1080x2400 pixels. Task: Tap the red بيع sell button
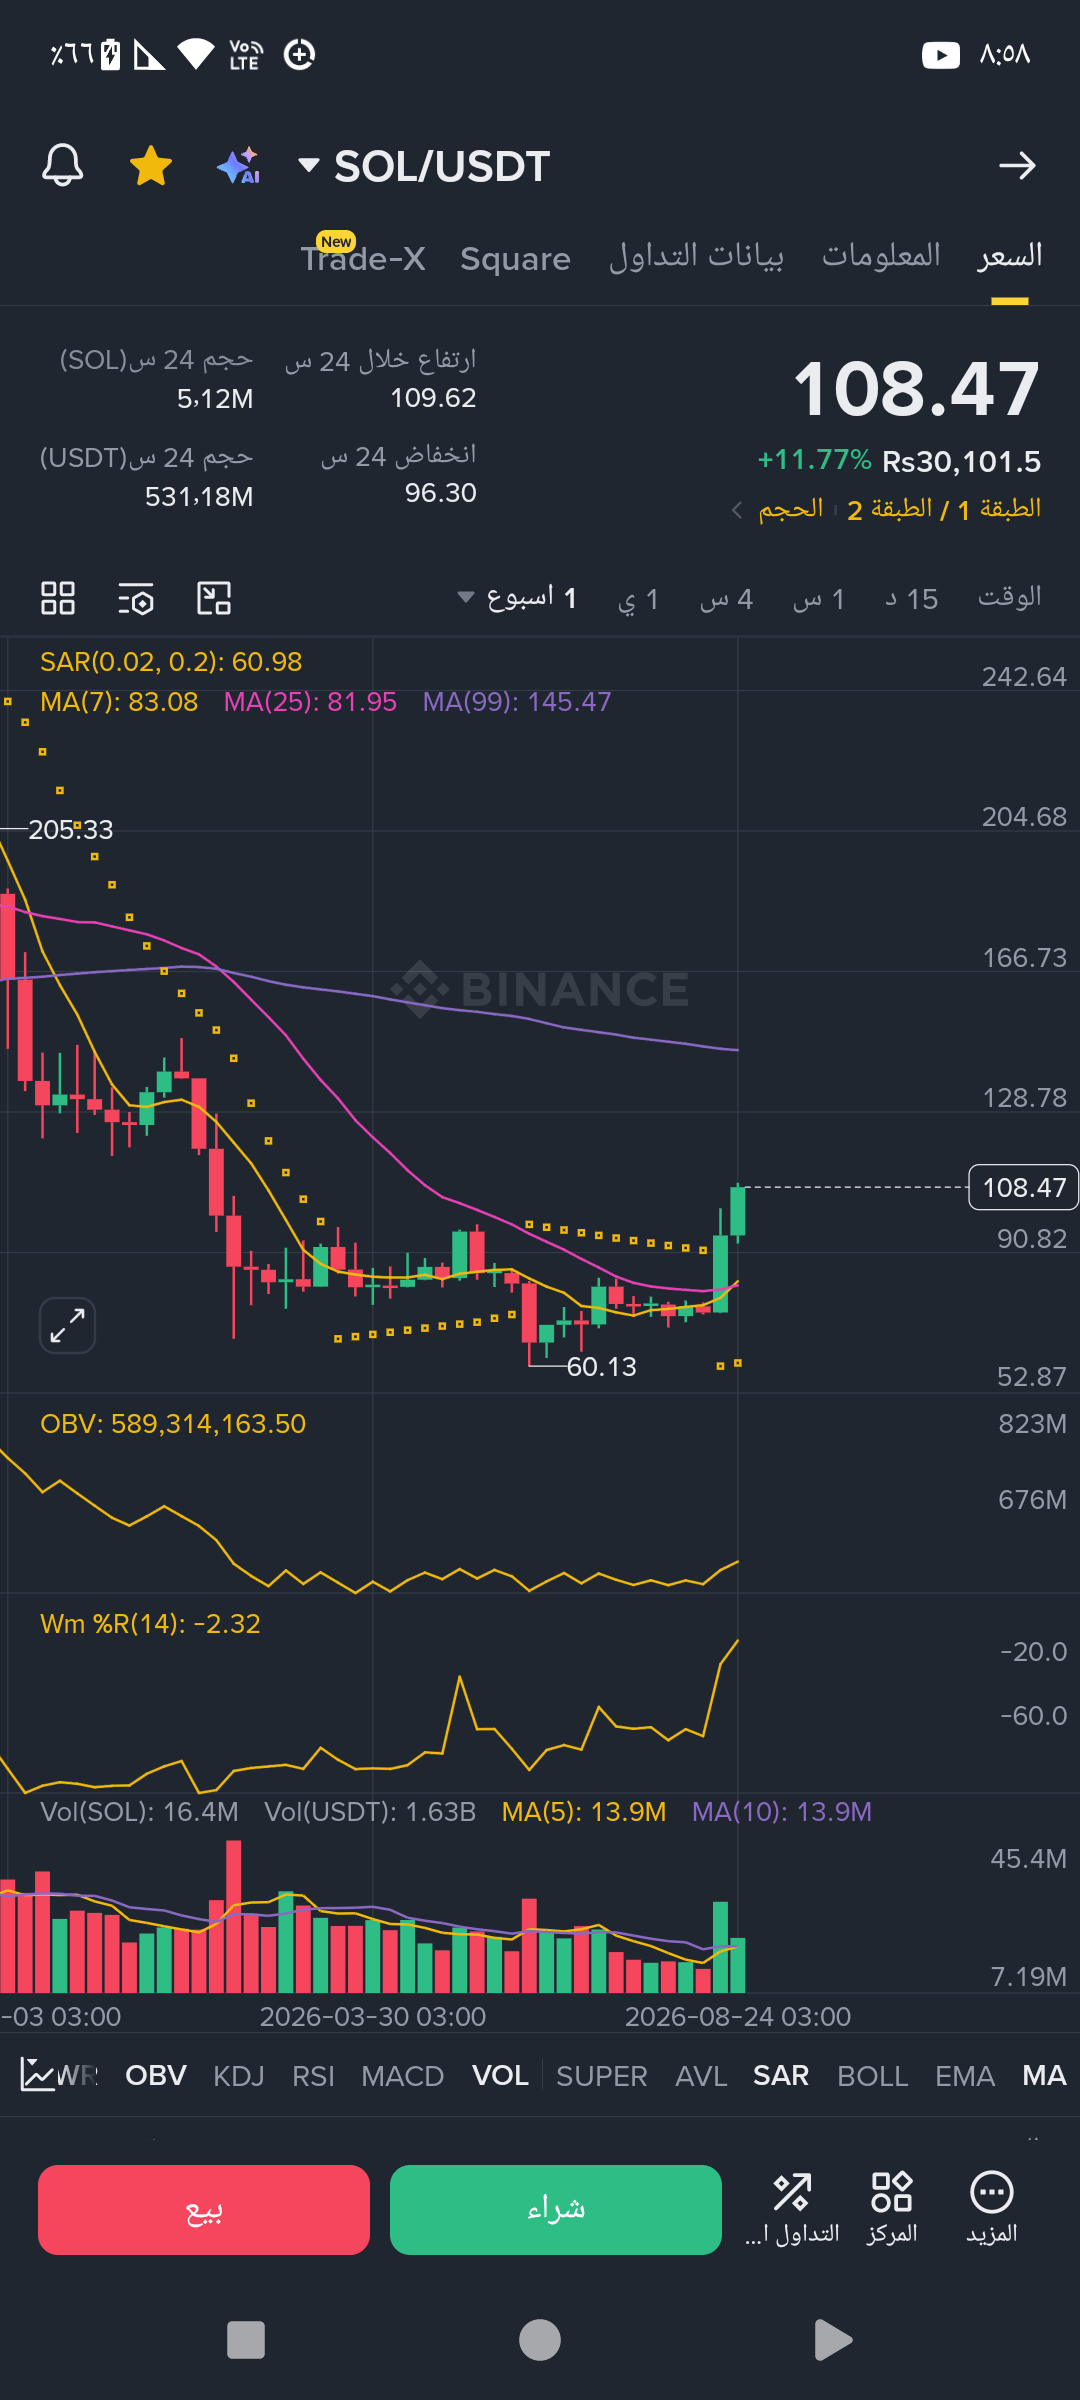[x=204, y=2210]
